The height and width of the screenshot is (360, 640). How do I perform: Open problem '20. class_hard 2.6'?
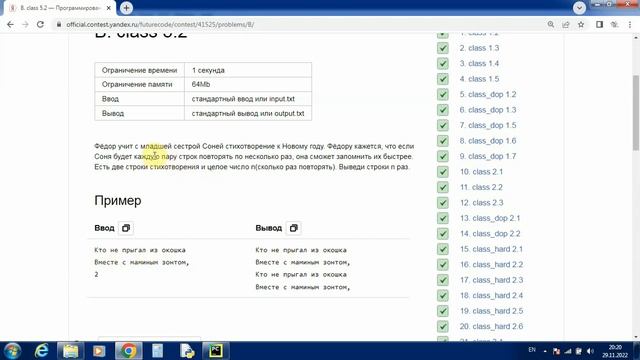tap(491, 327)
